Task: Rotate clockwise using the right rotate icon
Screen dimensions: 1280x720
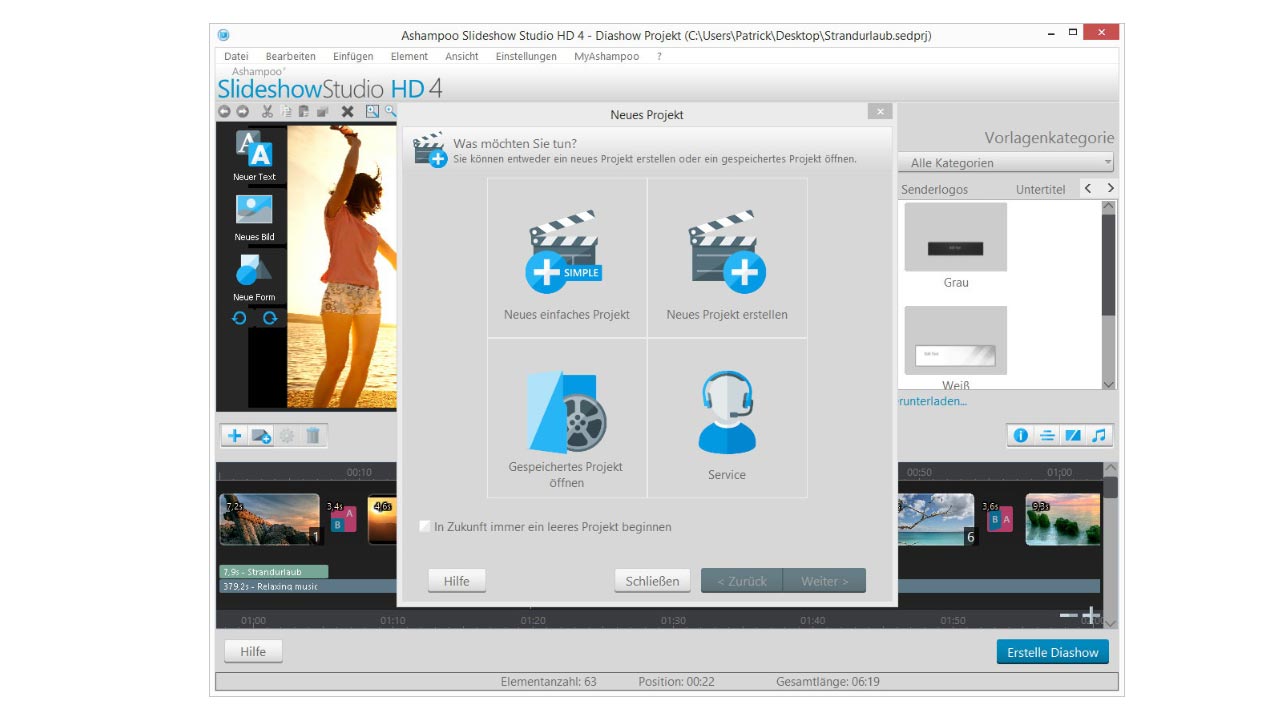Action: coord(270,318)
